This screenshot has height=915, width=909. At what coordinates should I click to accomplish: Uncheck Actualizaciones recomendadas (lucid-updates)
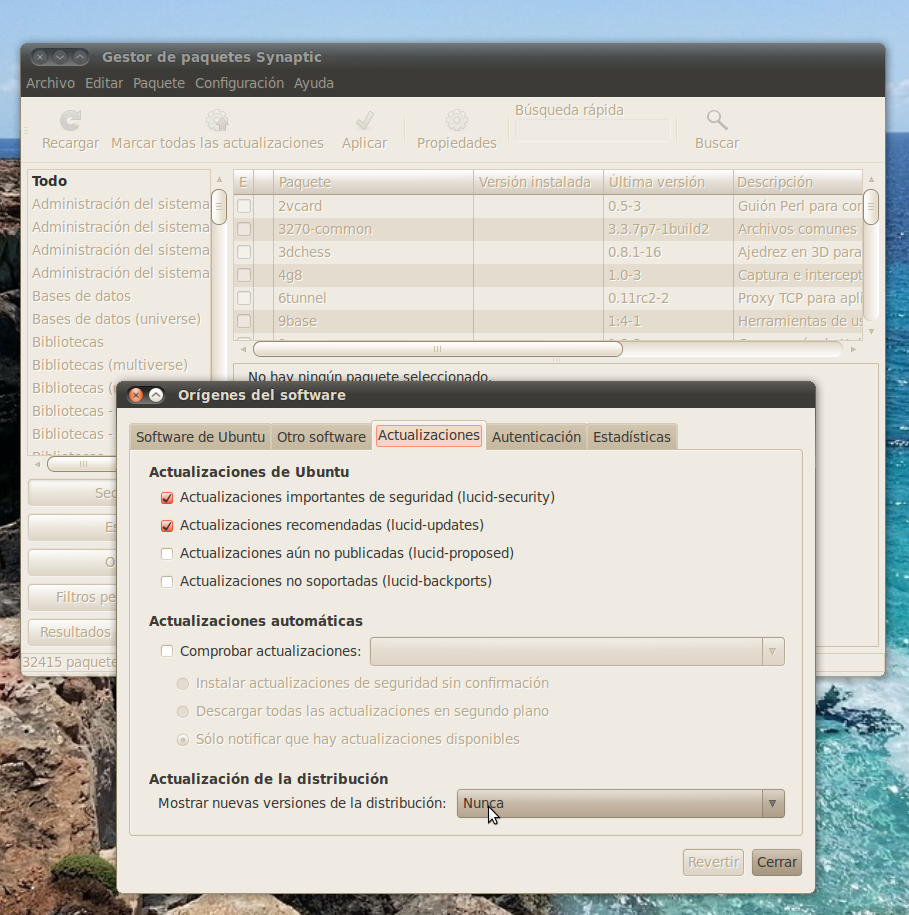coord(167,526)
